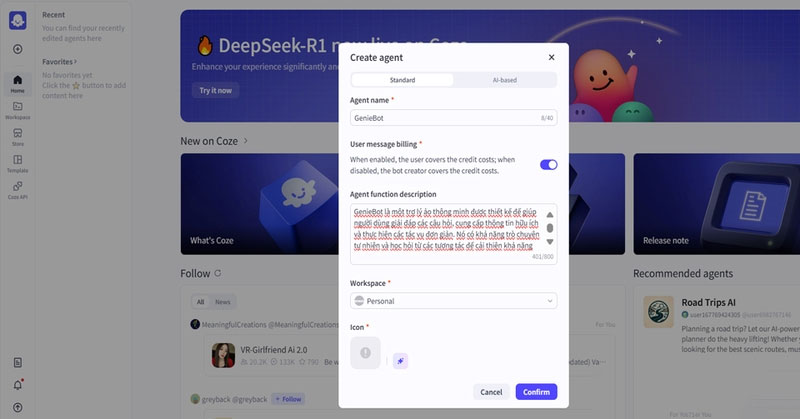Open notifications bell icon
This screenshot has height=419, width=800.
[x=17, y=385]
